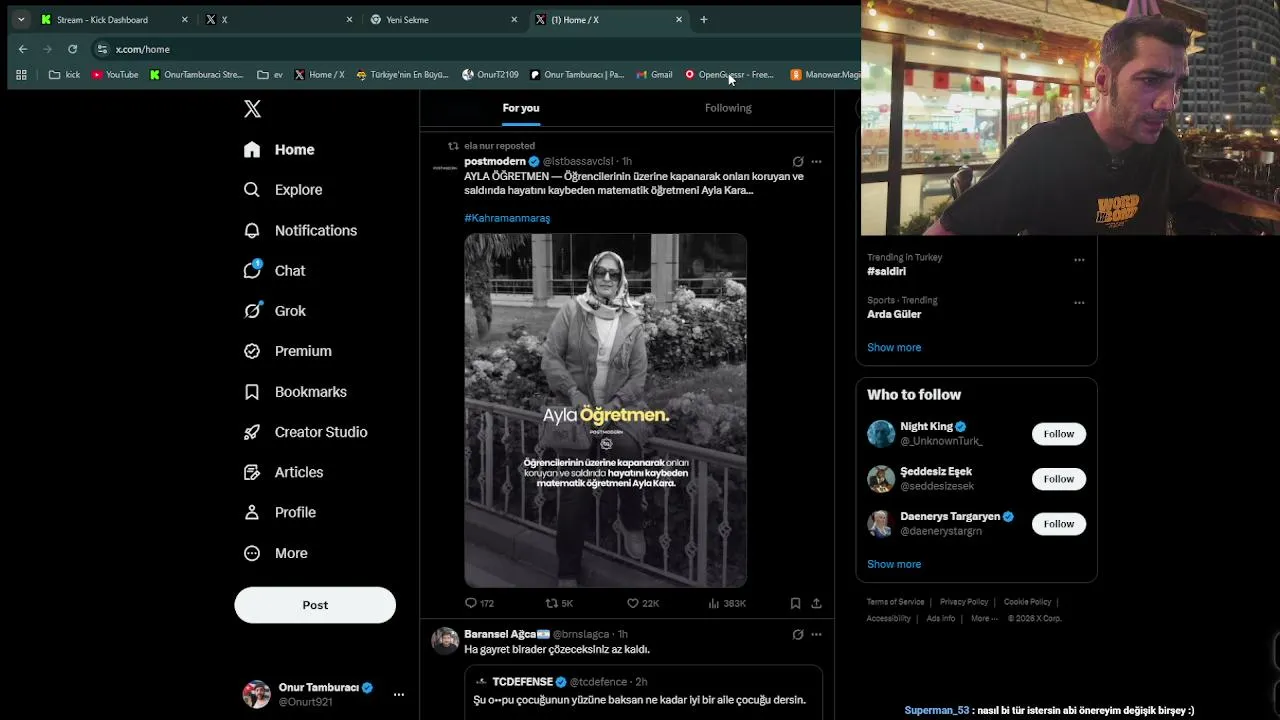
Task: Open more options on postmodern post
Action: [x=816, y=161]
